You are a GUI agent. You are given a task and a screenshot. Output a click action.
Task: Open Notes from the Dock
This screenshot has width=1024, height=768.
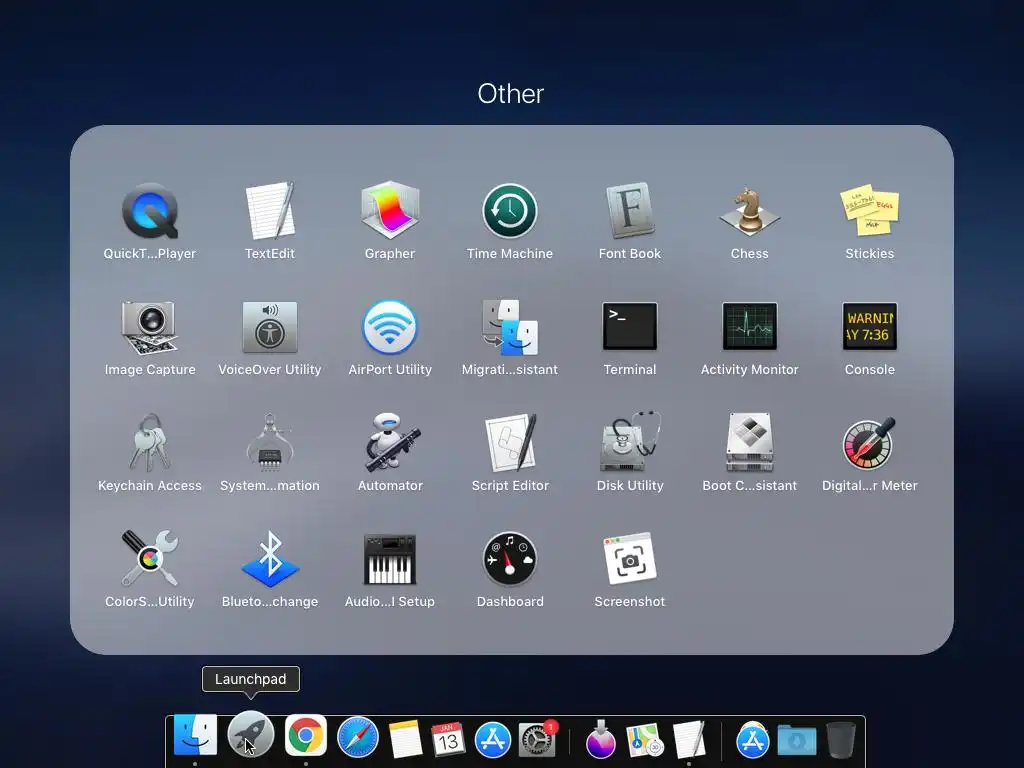tap(406, 739)
